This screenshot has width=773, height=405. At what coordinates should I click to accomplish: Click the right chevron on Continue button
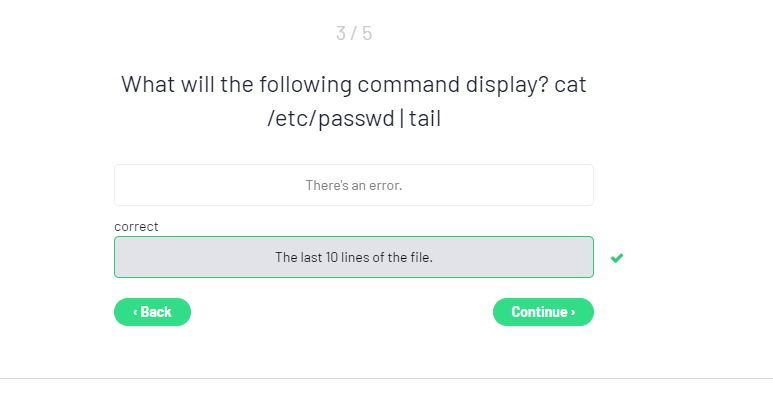click(x=573, y=312)
